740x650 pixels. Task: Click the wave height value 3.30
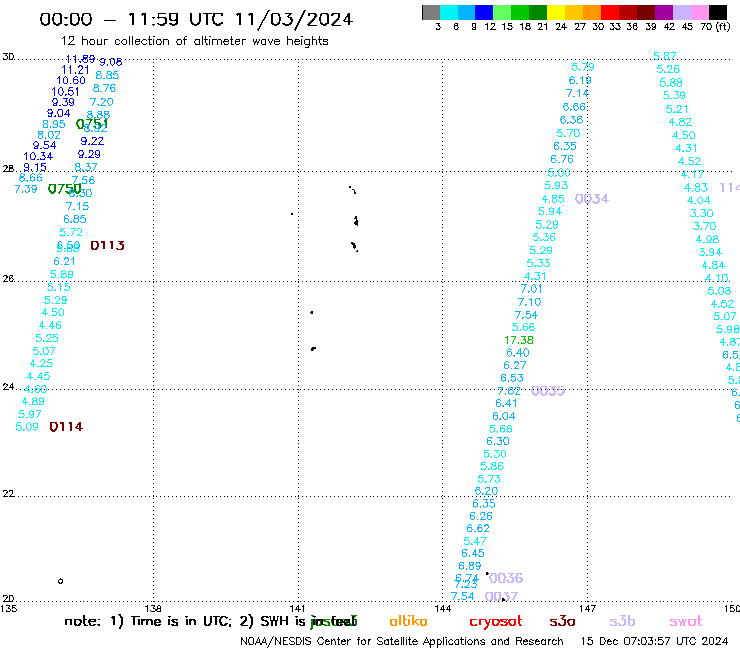(x=702, y=213)
